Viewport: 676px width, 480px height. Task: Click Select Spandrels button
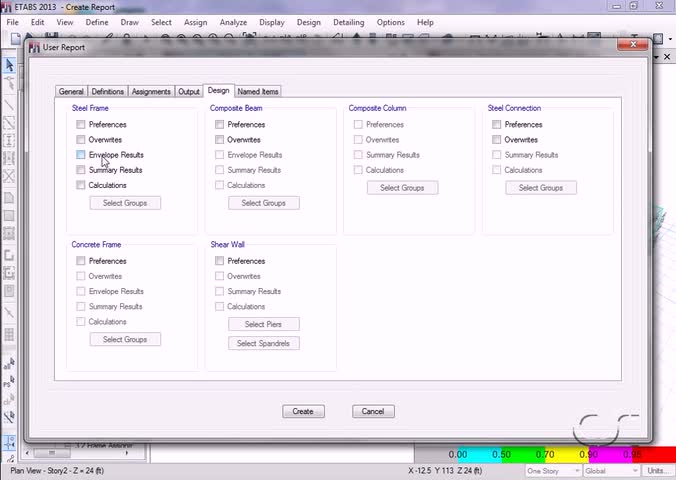pos(264,343)
